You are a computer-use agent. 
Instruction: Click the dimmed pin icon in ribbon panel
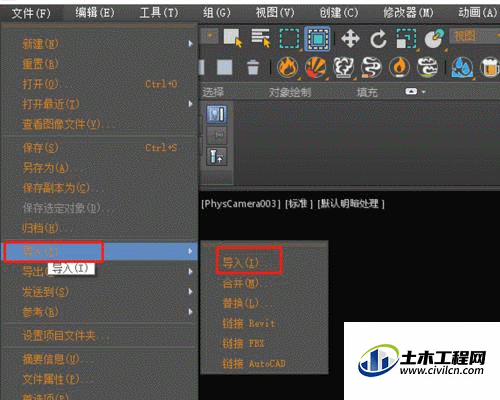(x=217, y=135)
